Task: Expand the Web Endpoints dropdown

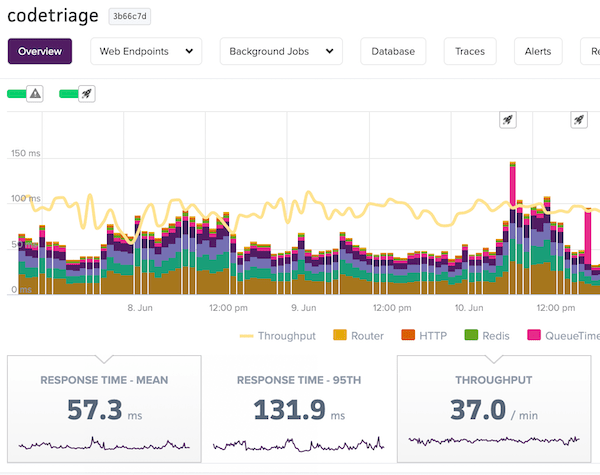Action: (x=146, y=51)
